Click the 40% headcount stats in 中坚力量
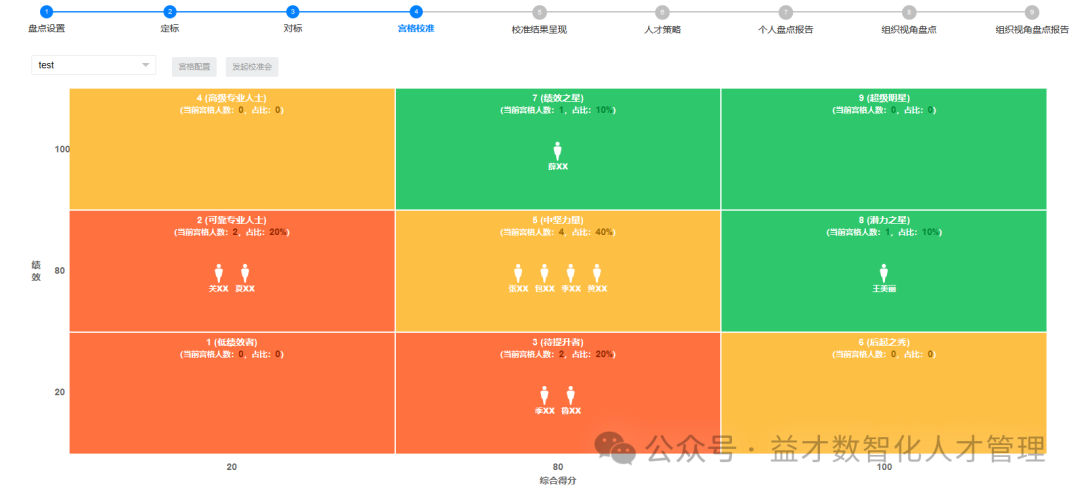Image resolution: width=1080 pixels, height=493 pixels. click(558, 232)
